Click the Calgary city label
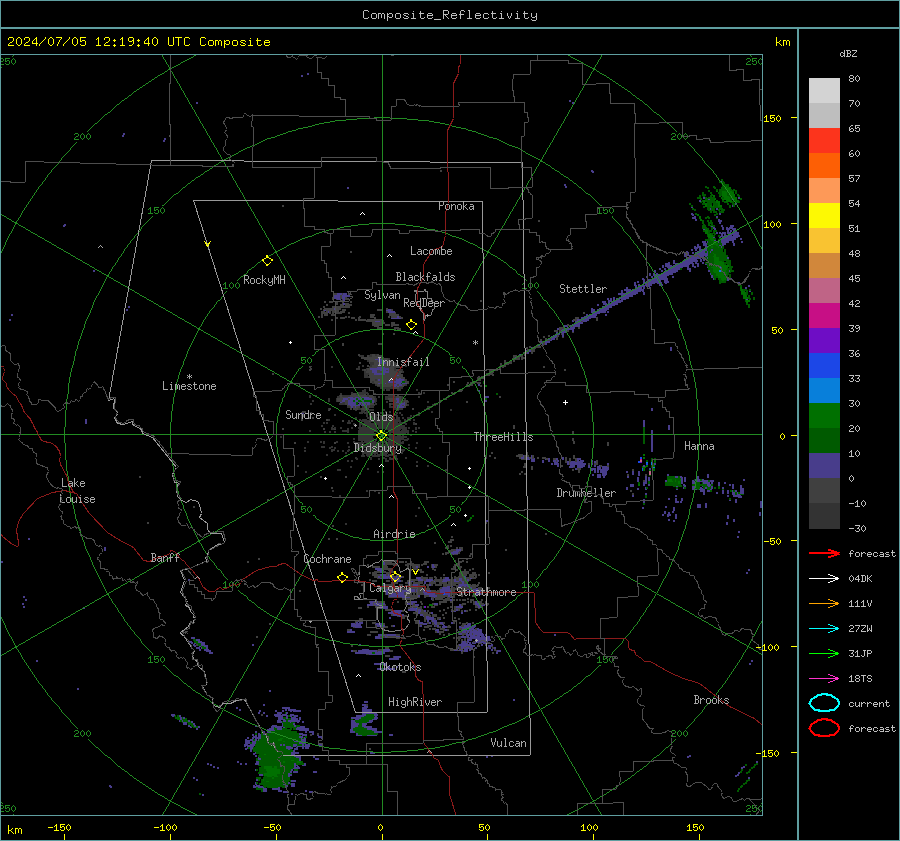The image size is (900, 841). [x=390, y=588]
